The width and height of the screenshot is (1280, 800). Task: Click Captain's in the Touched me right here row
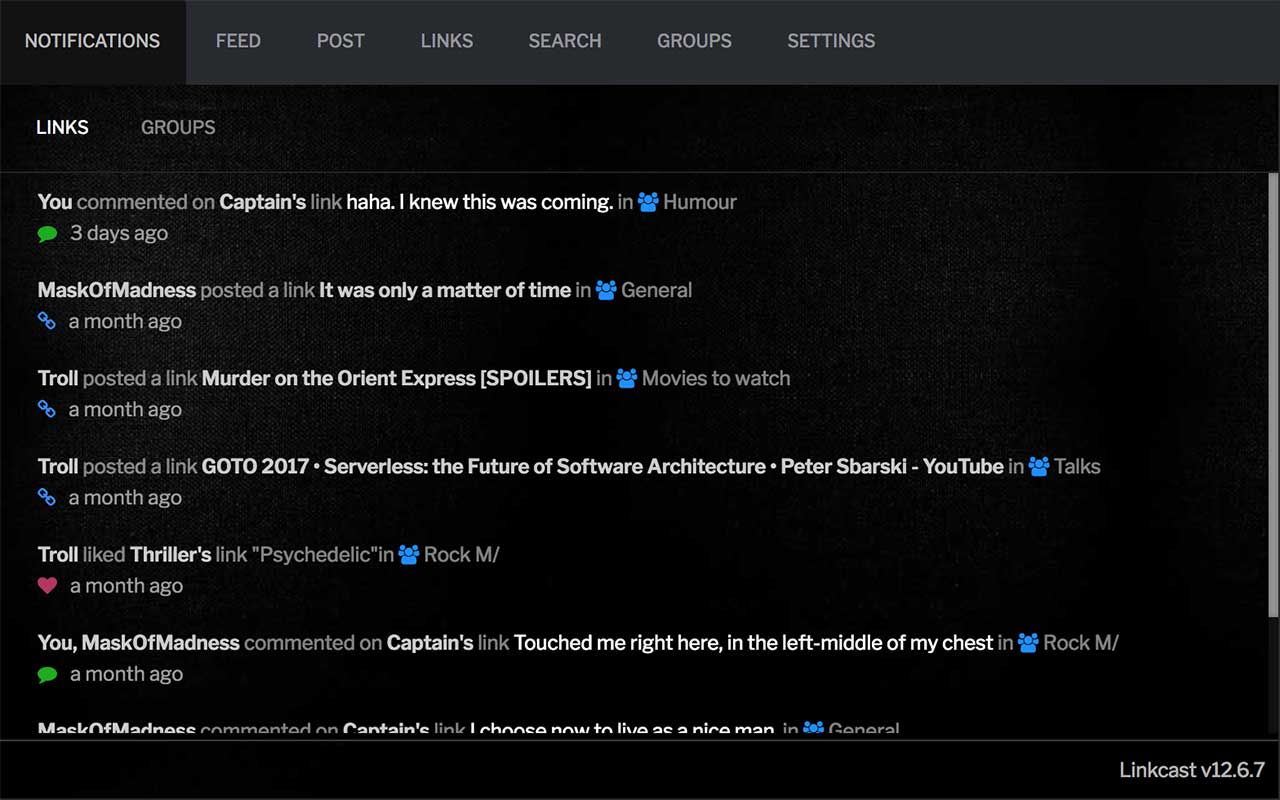point(430,642)
